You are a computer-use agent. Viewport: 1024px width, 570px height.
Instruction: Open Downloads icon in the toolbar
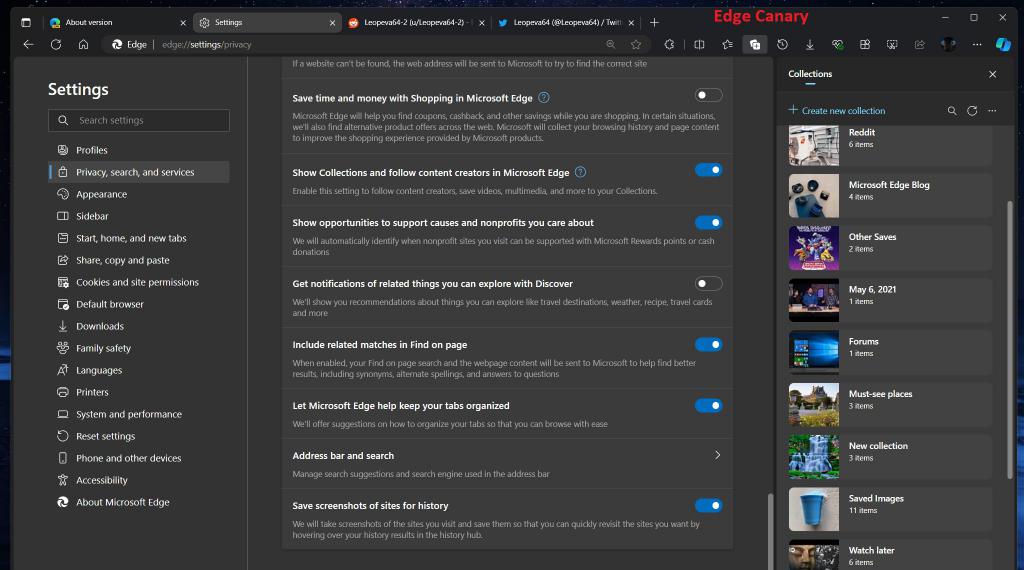click(x=810, y=44)
